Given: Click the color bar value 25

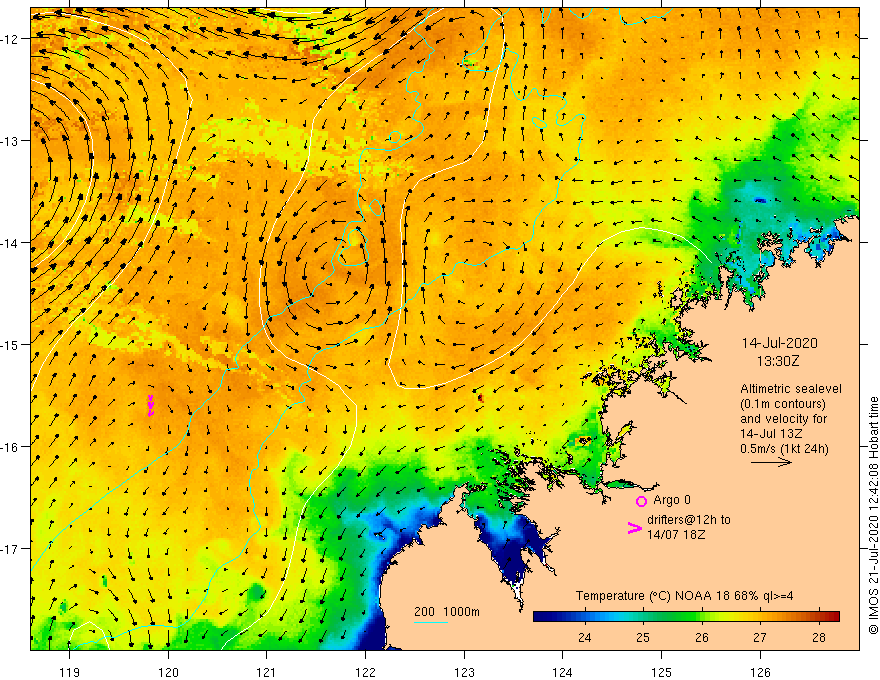Looking at the screenshot, I should [643, 638].
